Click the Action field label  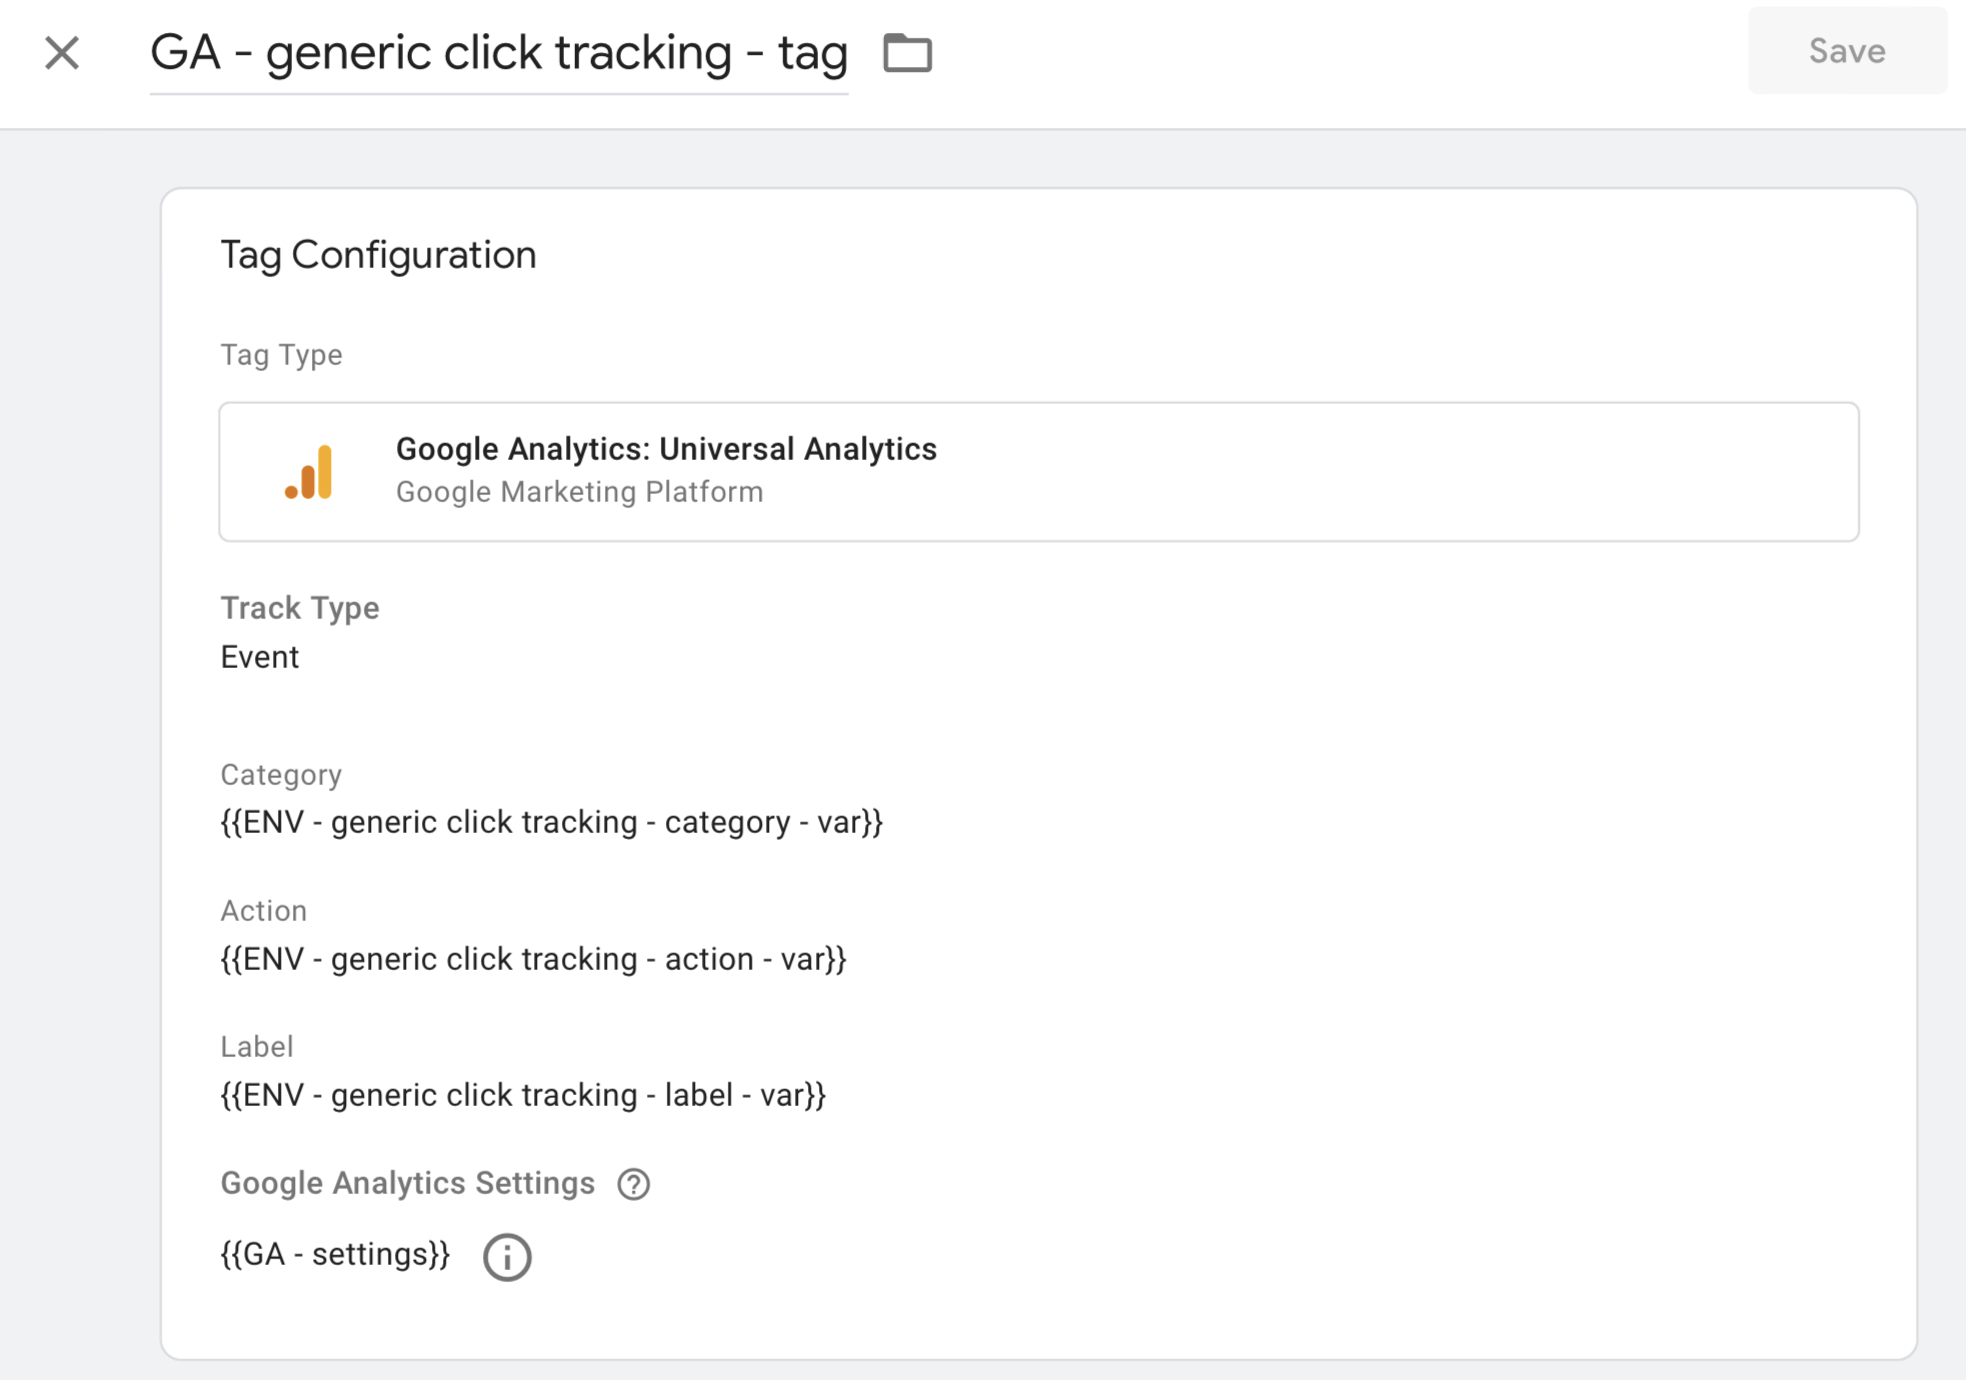click(263, 911)
